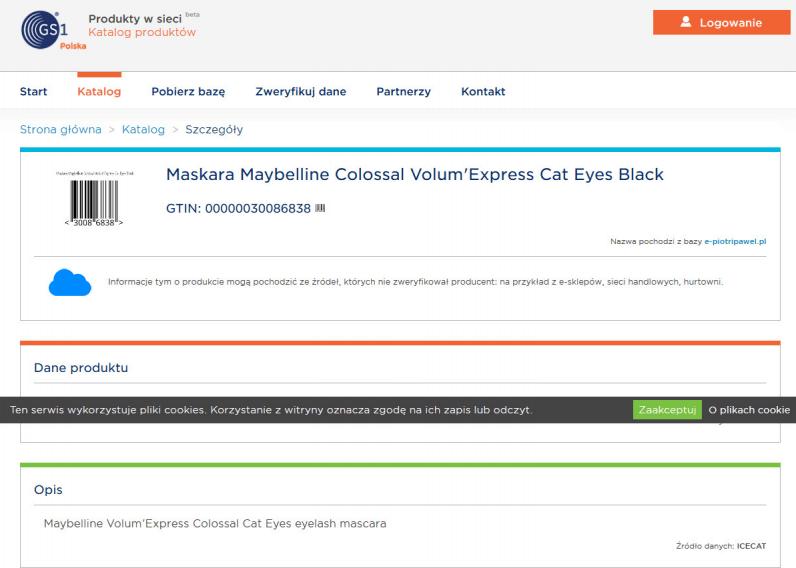Click the Opis section heading
This screenshot has height=568, width=796.
48,490
